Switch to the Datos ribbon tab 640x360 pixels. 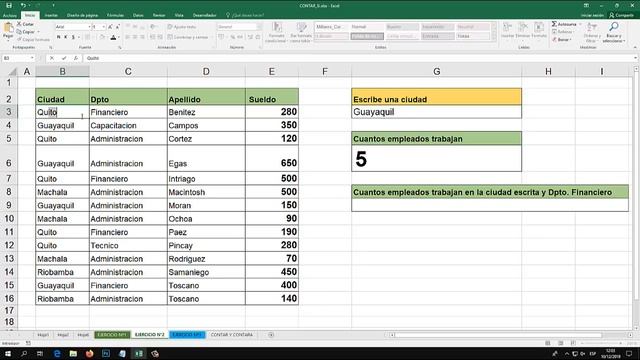tap(138, 15)
